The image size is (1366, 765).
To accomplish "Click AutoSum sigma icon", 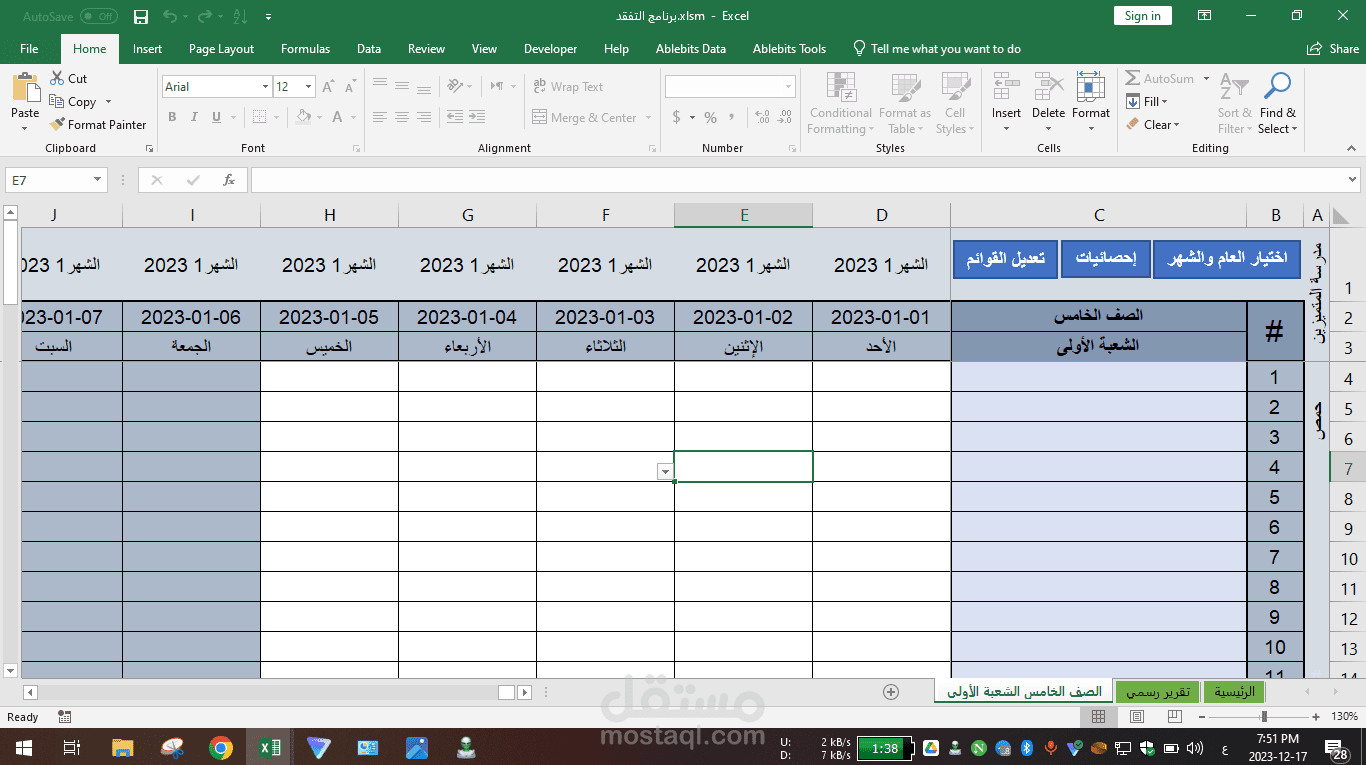I will click(1133, 78).
